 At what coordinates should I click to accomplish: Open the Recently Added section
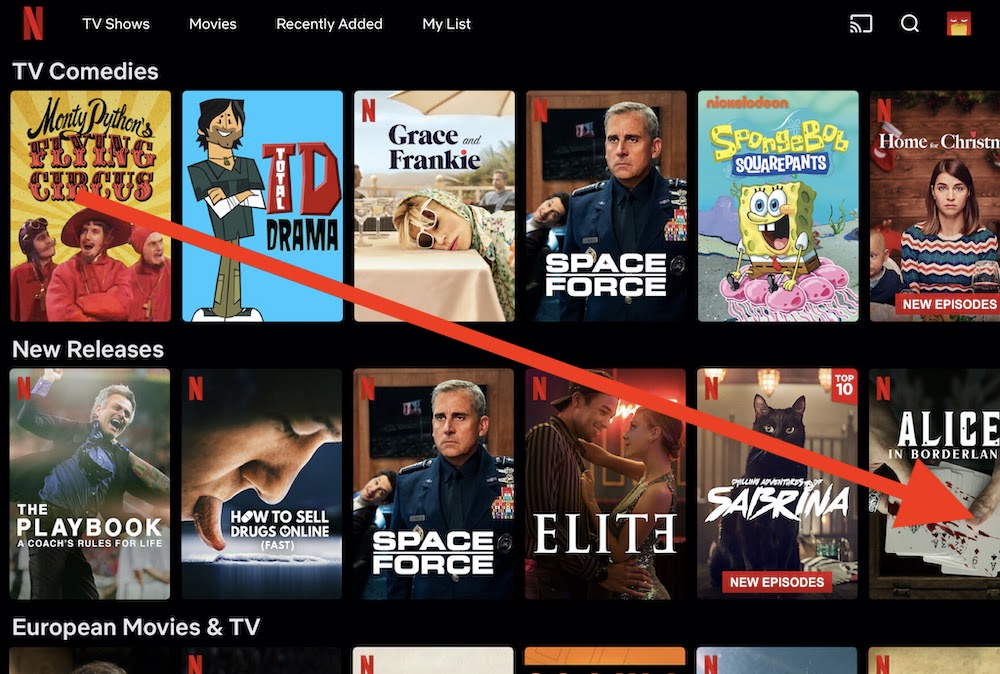point(329,24)
